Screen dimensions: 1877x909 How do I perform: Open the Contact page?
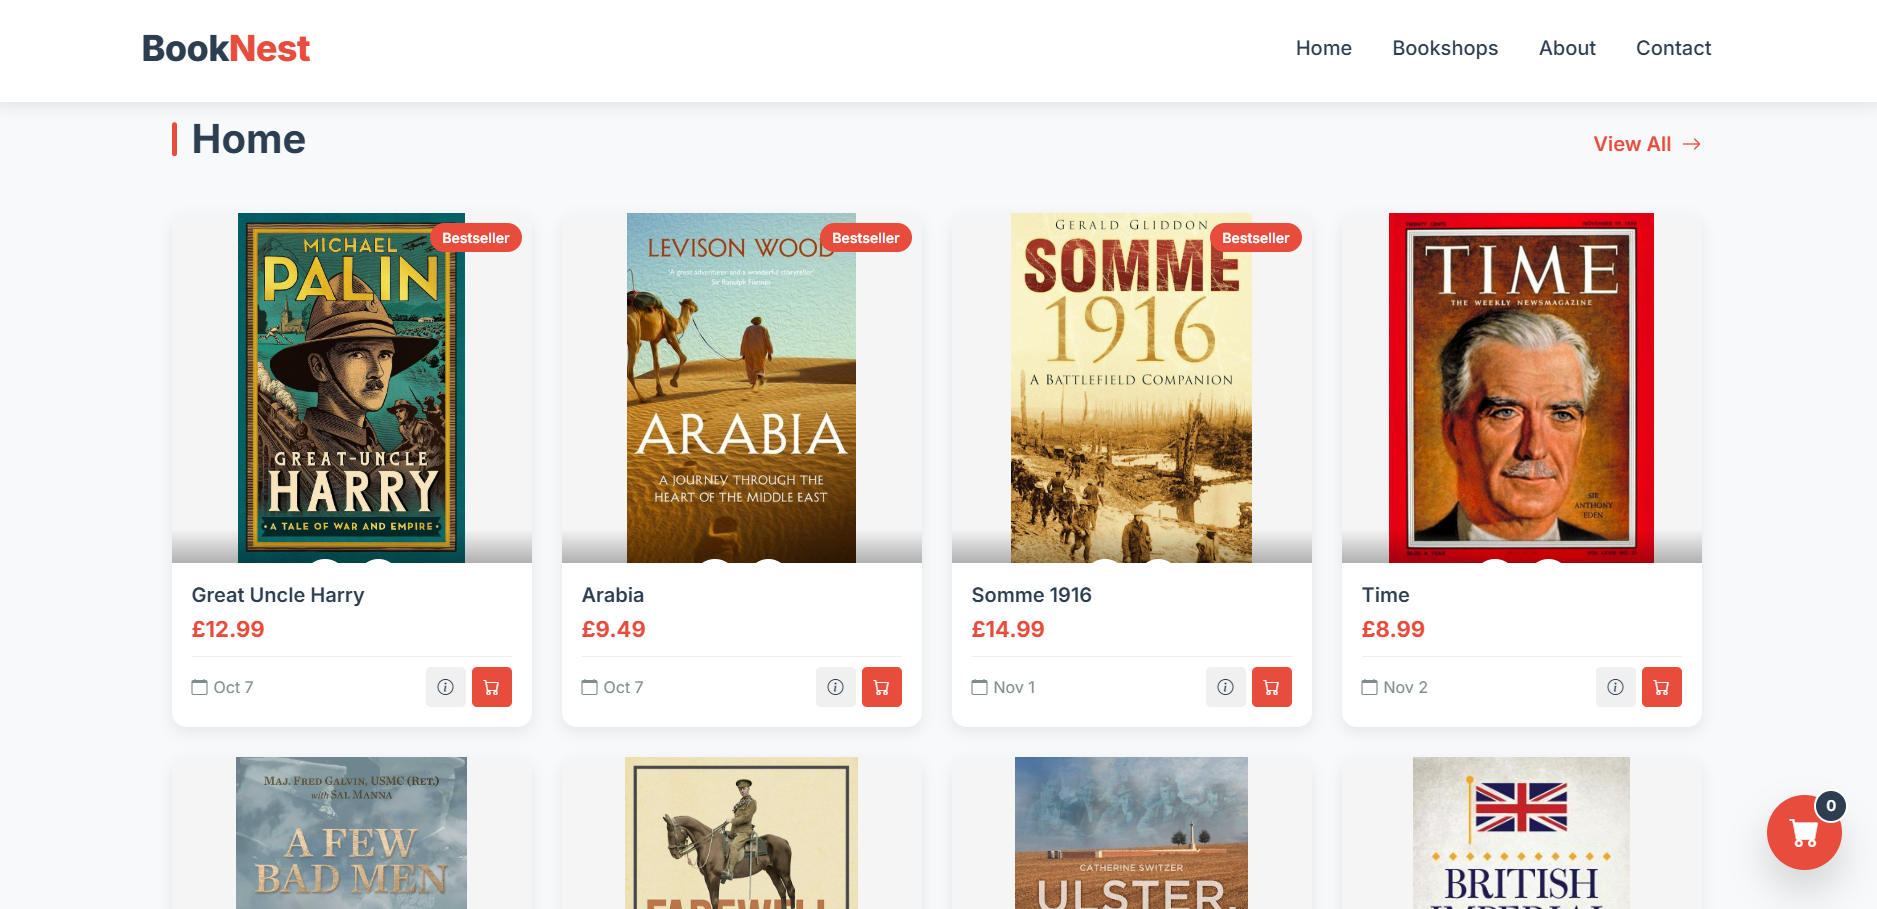pyautogui.click(x=1673, y=48)
